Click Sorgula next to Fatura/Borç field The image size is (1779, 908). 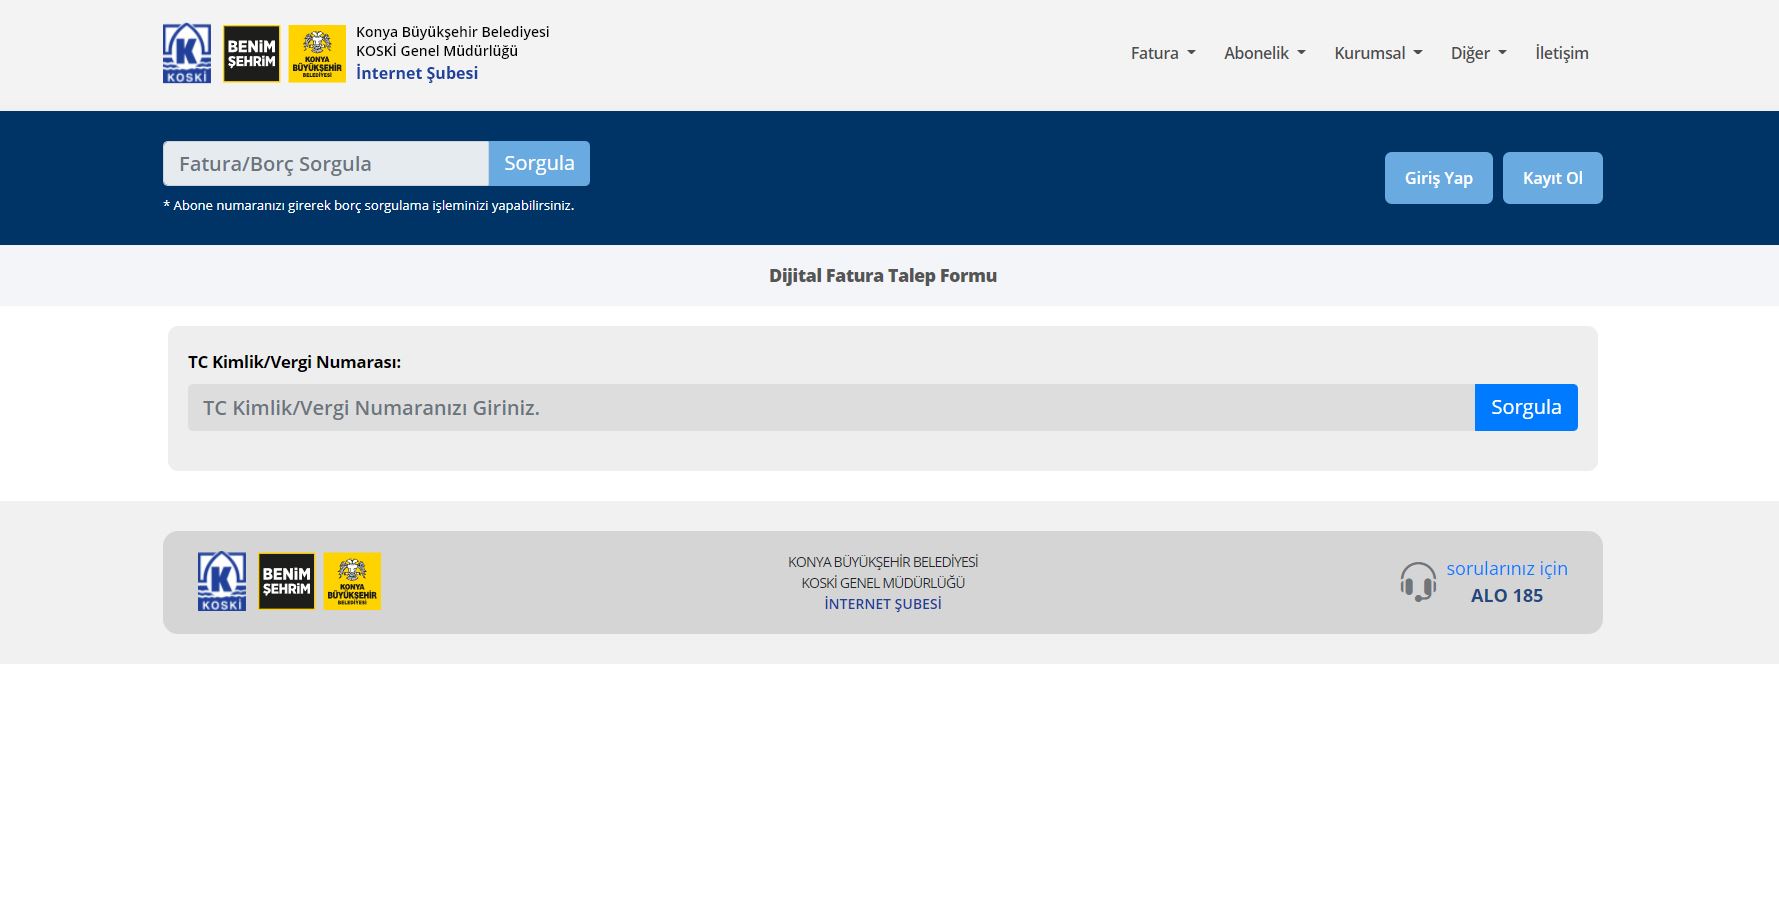tap(539, 163)
